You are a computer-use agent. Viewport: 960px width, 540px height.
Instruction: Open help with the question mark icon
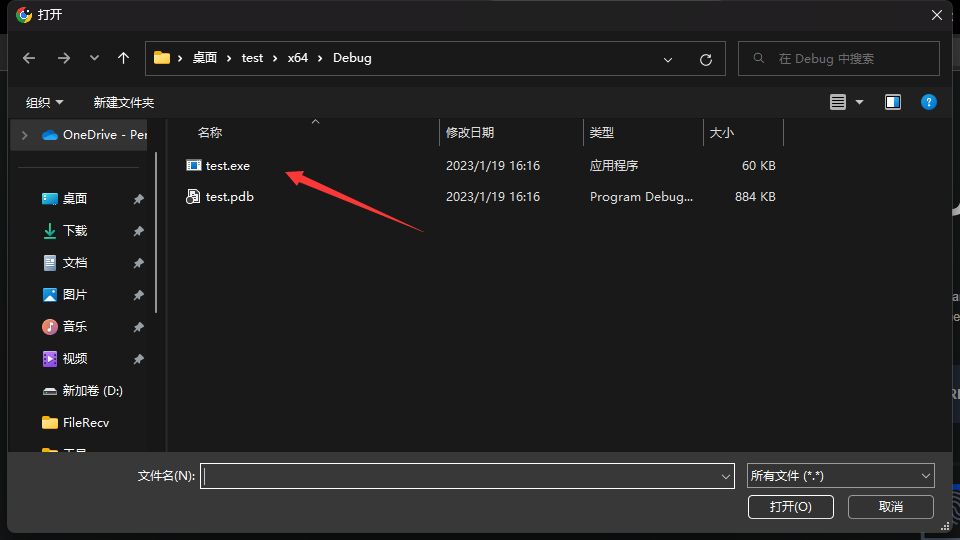(929, 102)
